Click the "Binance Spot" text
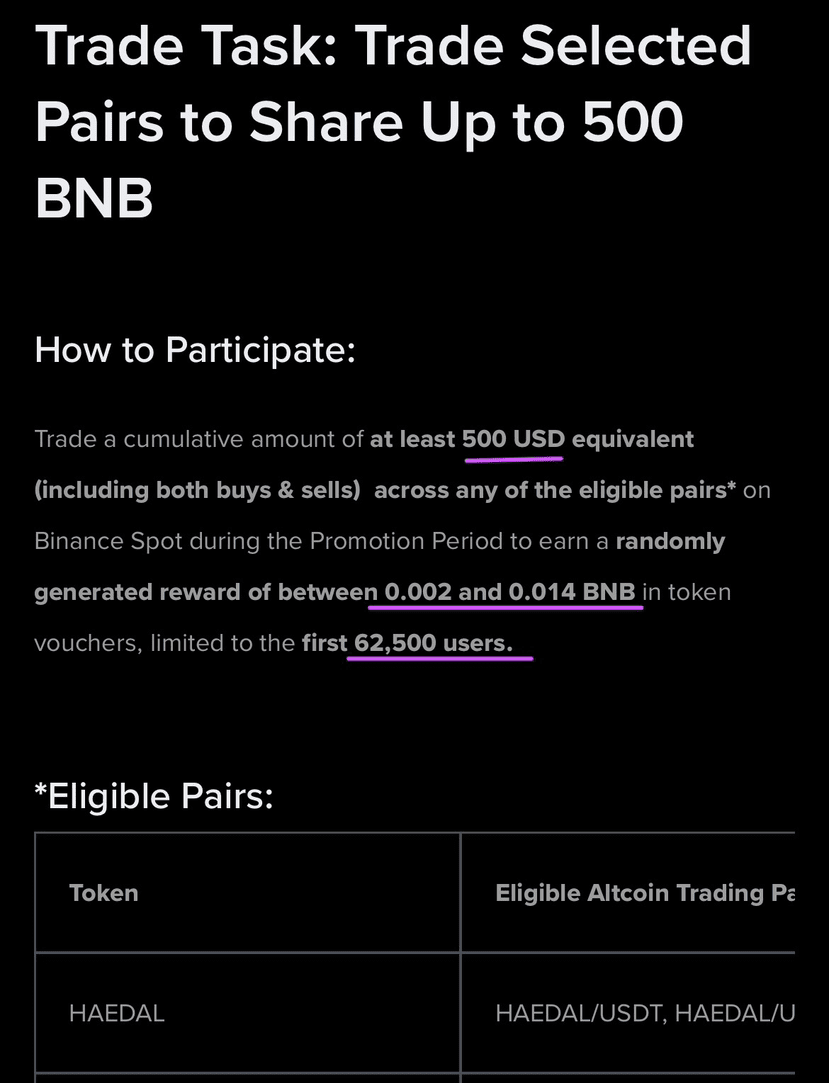The image size is (829, 1083). [108, 542]
